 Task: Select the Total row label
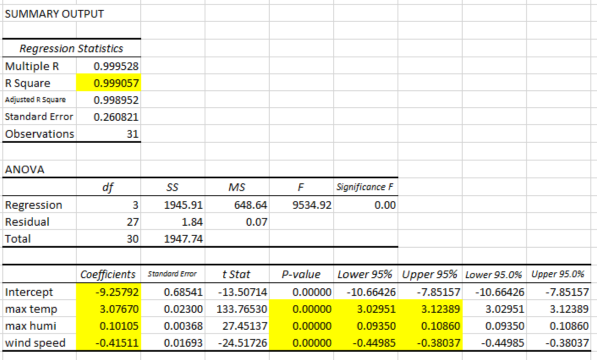coord(18,239)
